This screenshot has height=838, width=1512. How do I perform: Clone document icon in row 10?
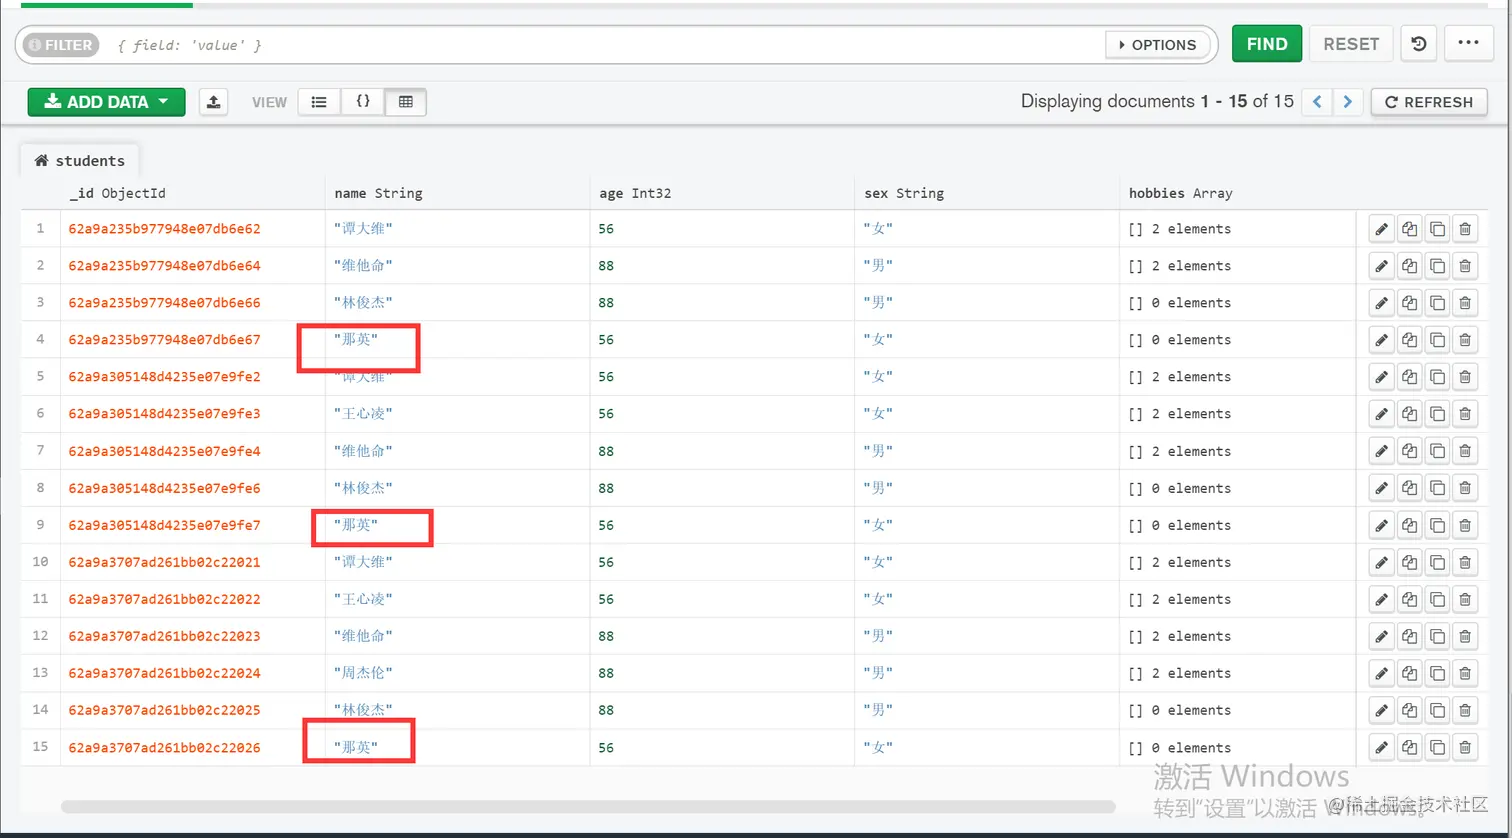(1437, 562)
